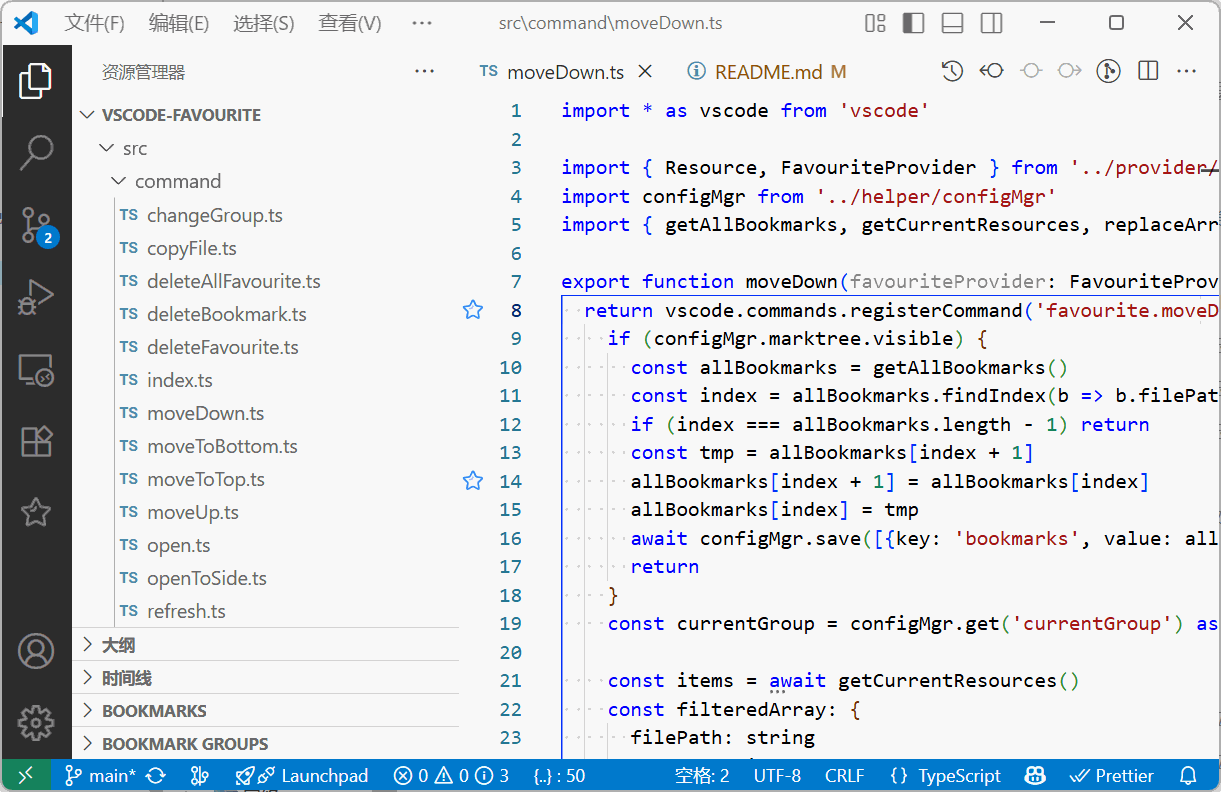The image size is (1221, 792).
Task: Open errors and warnings count in status bar
Action: click(x=451, y=775)
